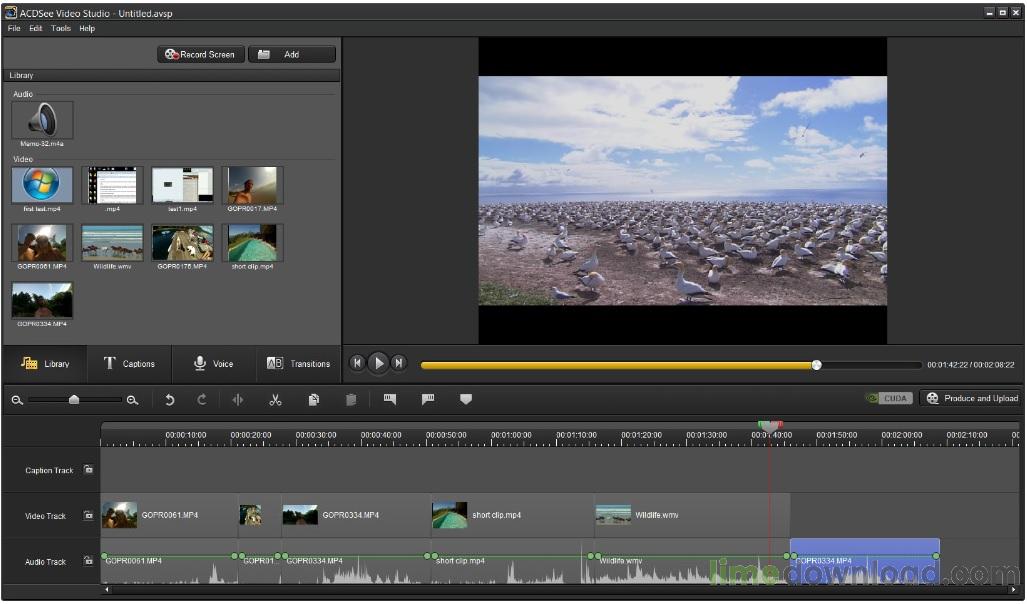The image size is (1027, 604).
Task: Click Produce and Upload
Action: coord(971,398)
